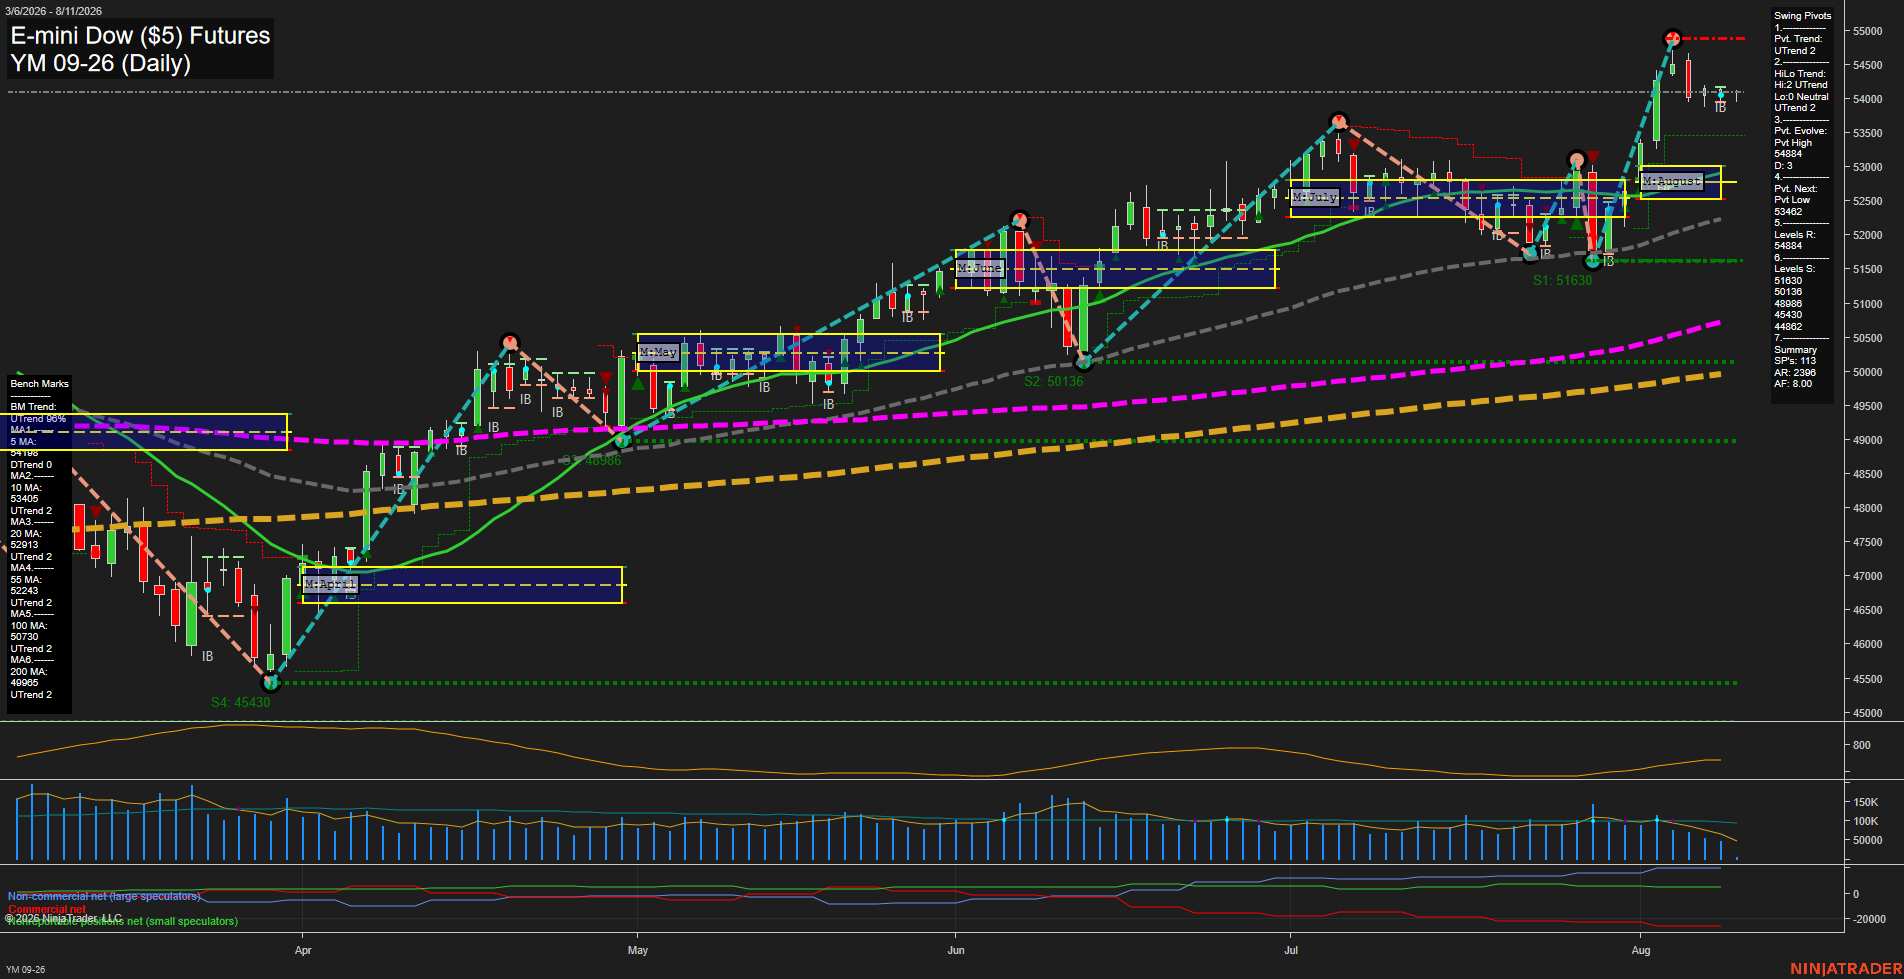Click the Aug label on date axis

click(1641, 950)
